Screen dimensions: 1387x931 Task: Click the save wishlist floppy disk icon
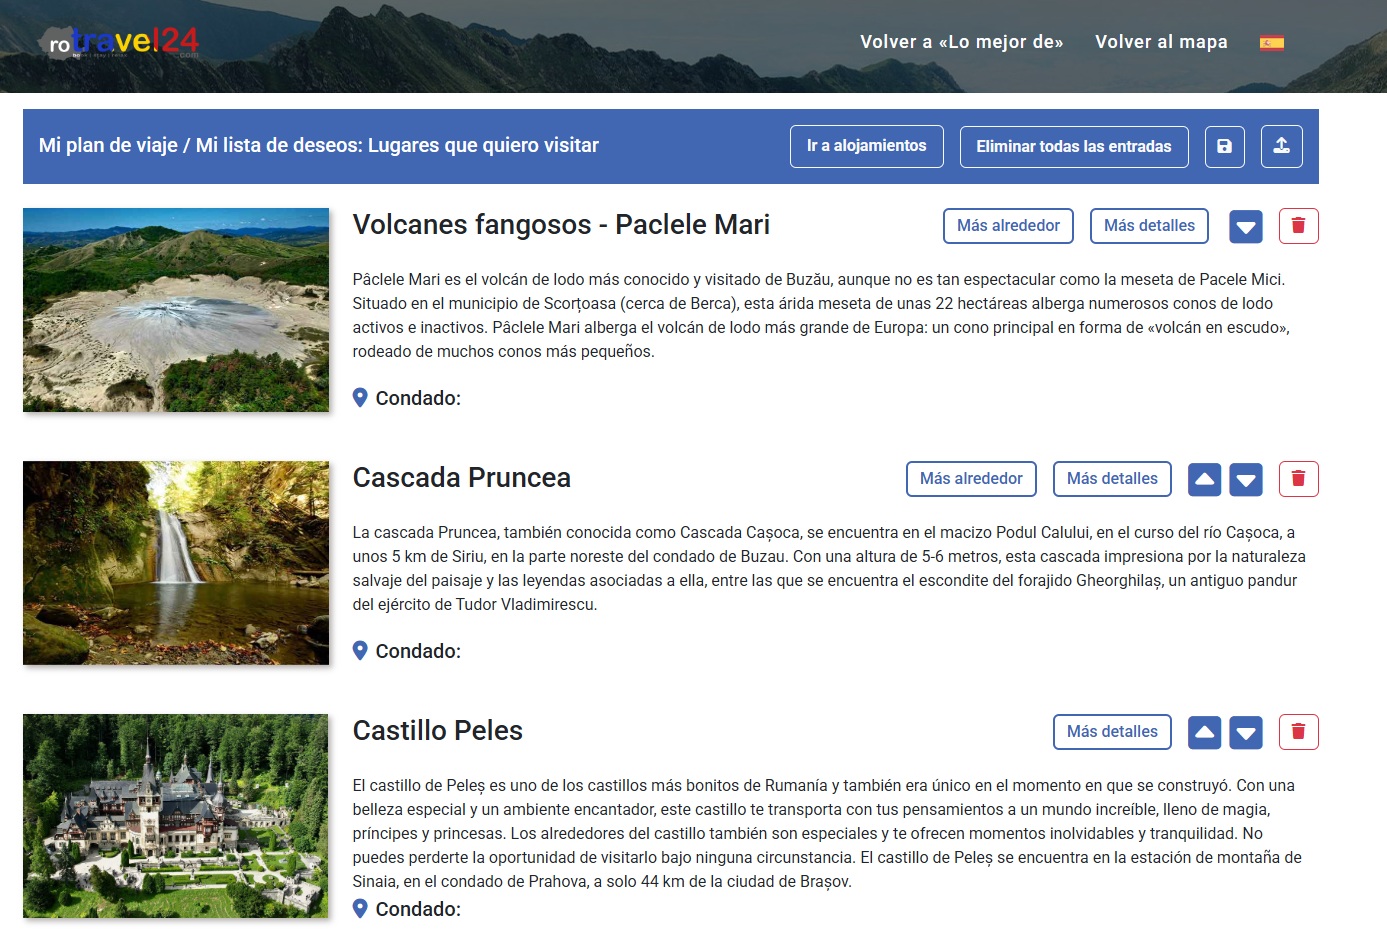(x=1224, y=146)
